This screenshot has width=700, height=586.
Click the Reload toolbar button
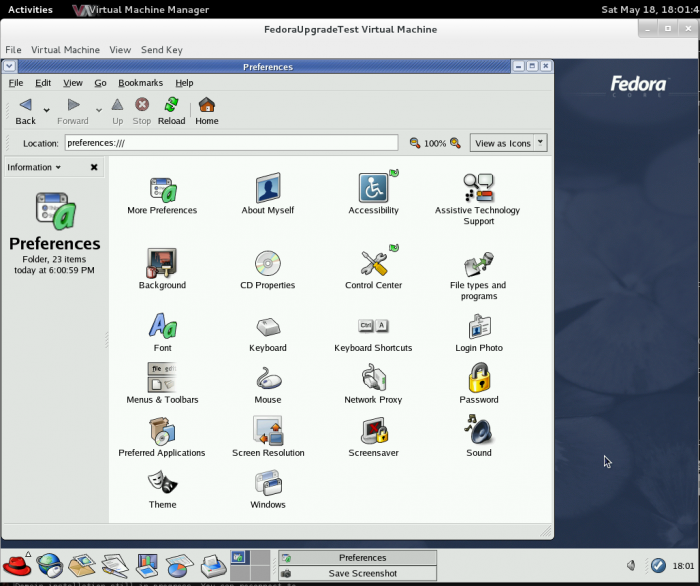coord(171,110)
